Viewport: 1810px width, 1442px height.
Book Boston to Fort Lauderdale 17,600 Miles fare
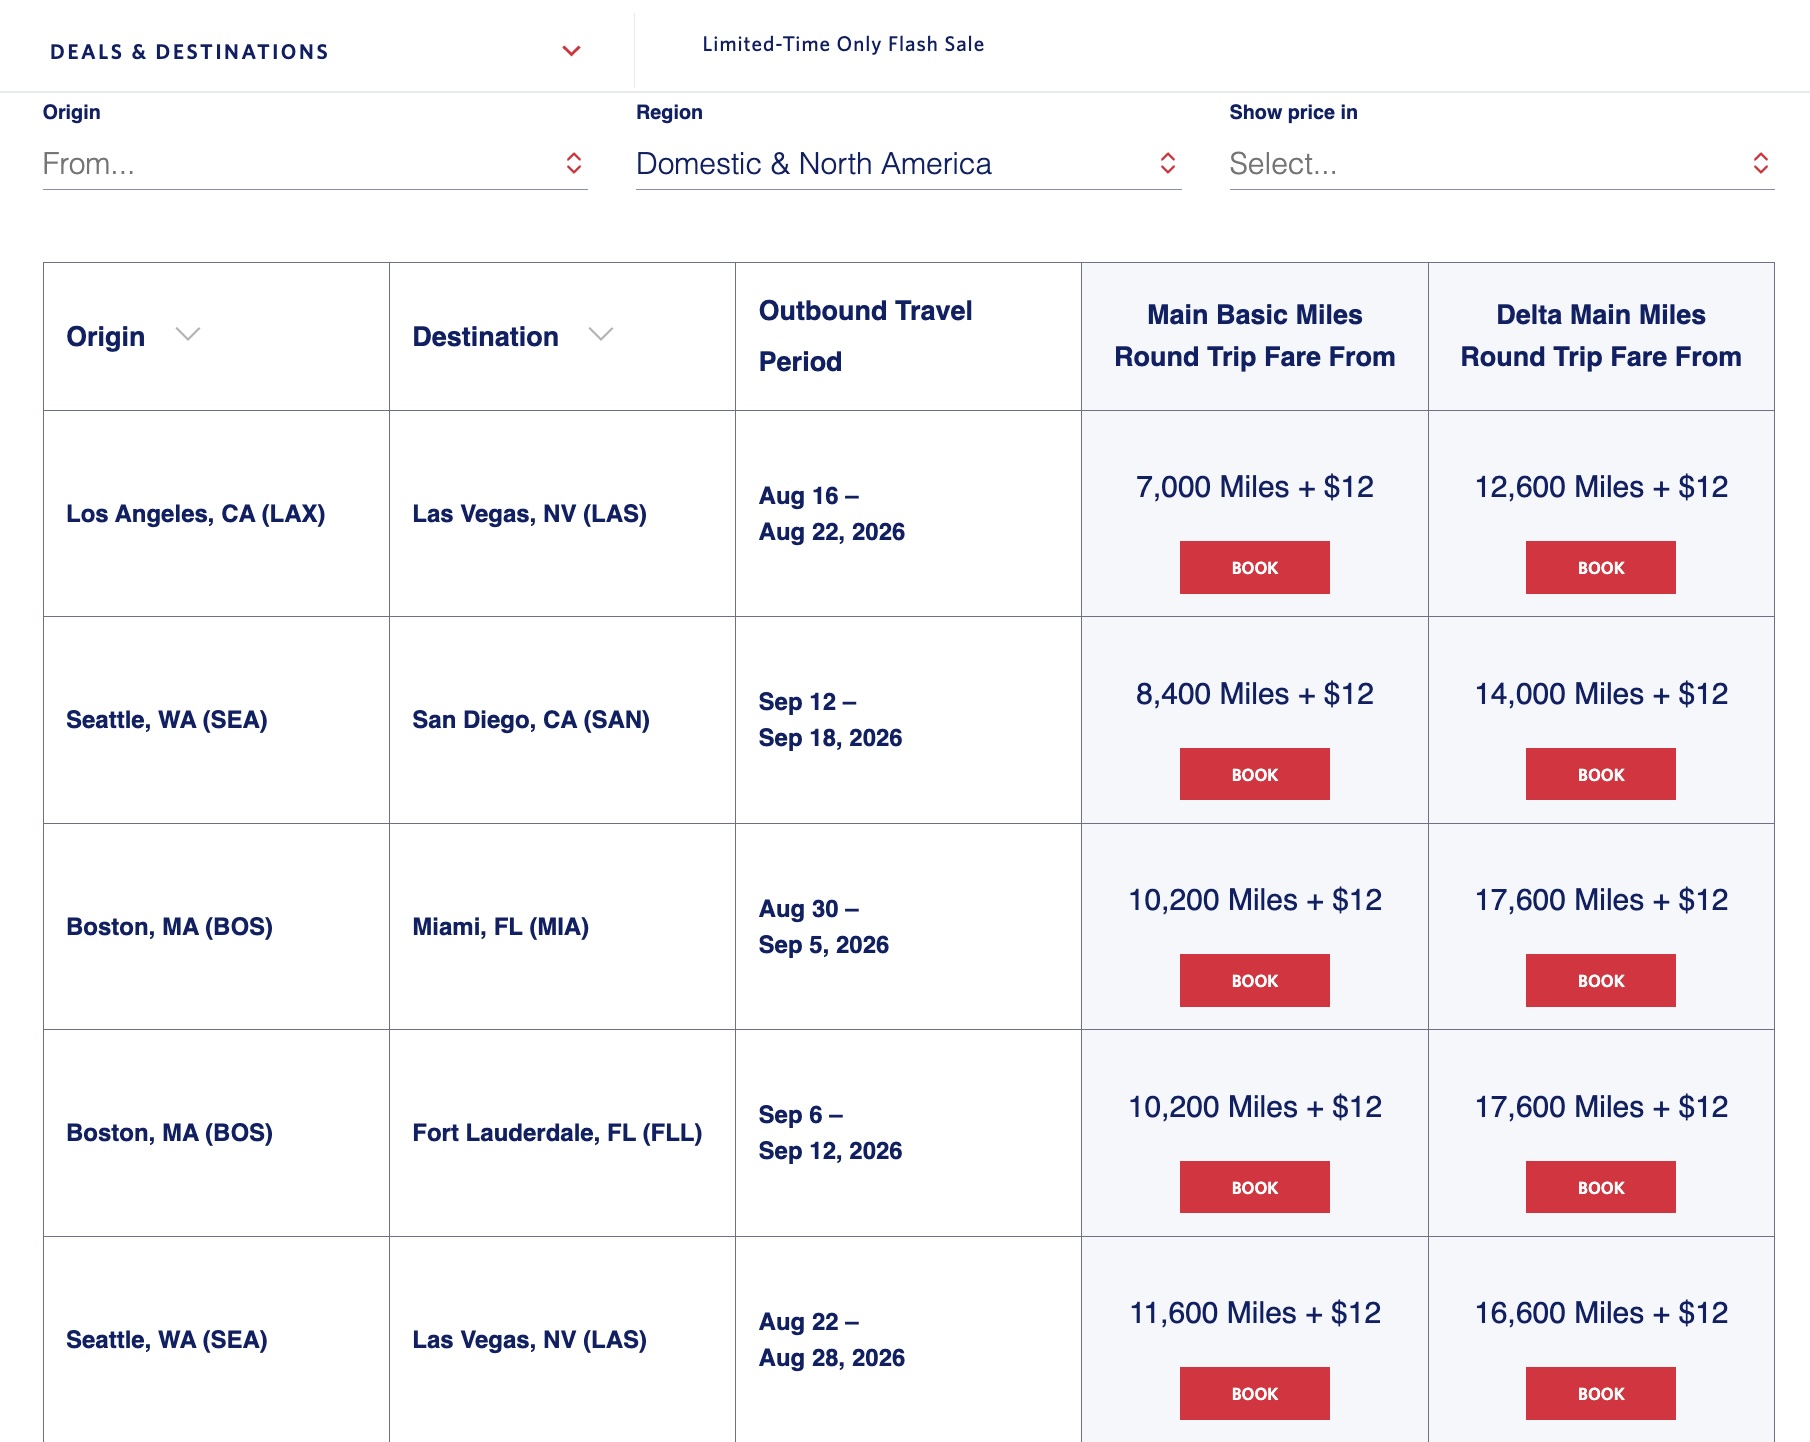1600,1187
